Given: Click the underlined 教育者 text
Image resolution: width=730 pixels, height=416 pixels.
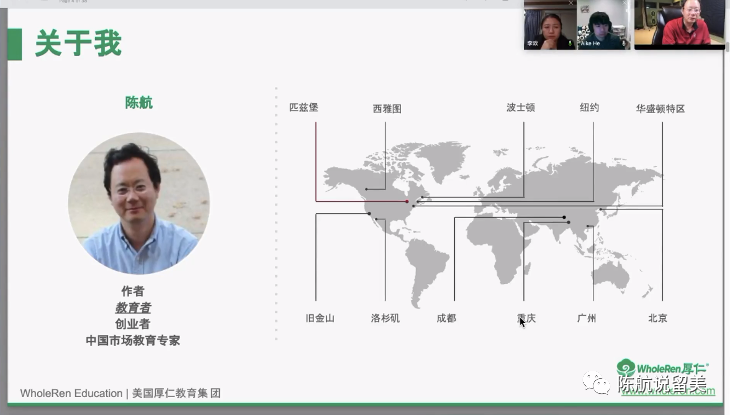Looking at the screenshot, I should (133, 308).
